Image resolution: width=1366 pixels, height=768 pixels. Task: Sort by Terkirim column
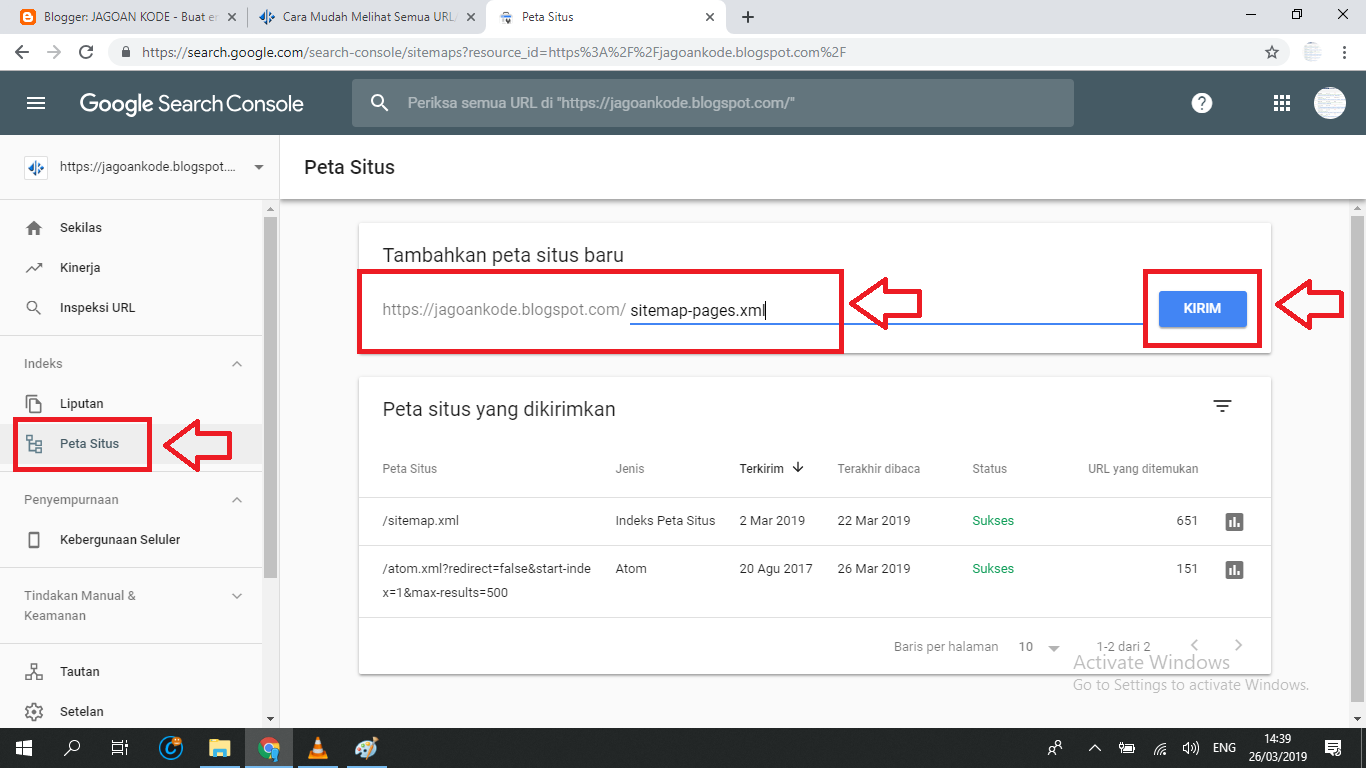click(x=772, y=468)
